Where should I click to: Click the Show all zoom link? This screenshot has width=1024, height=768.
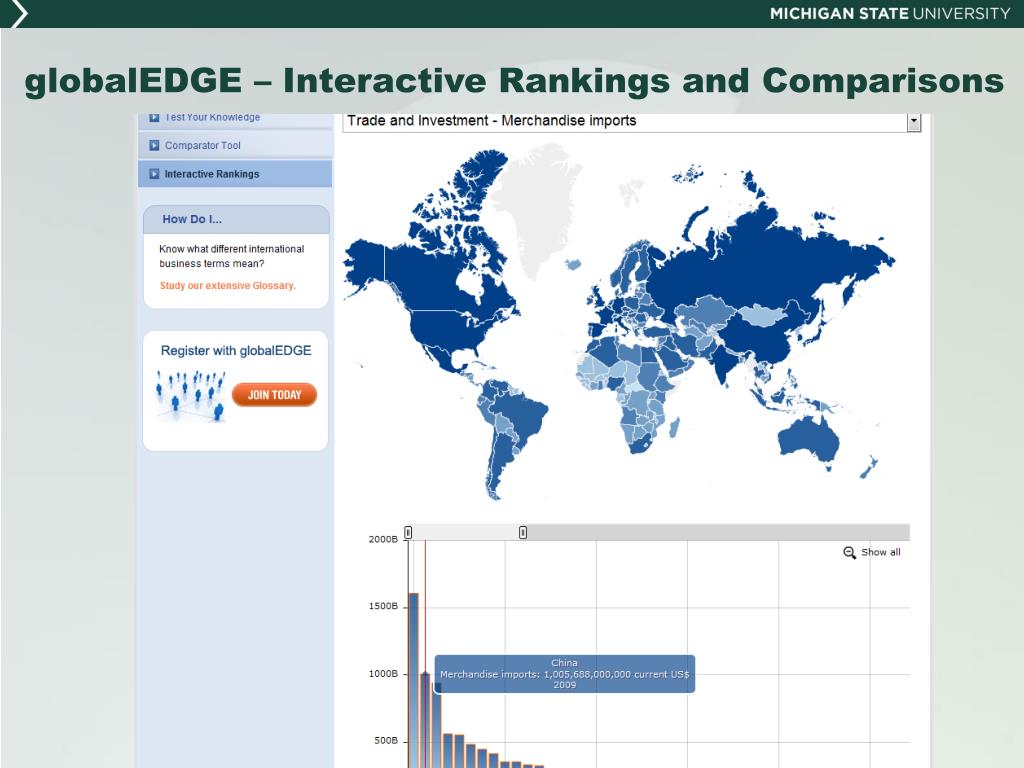[x=880, y=552]
